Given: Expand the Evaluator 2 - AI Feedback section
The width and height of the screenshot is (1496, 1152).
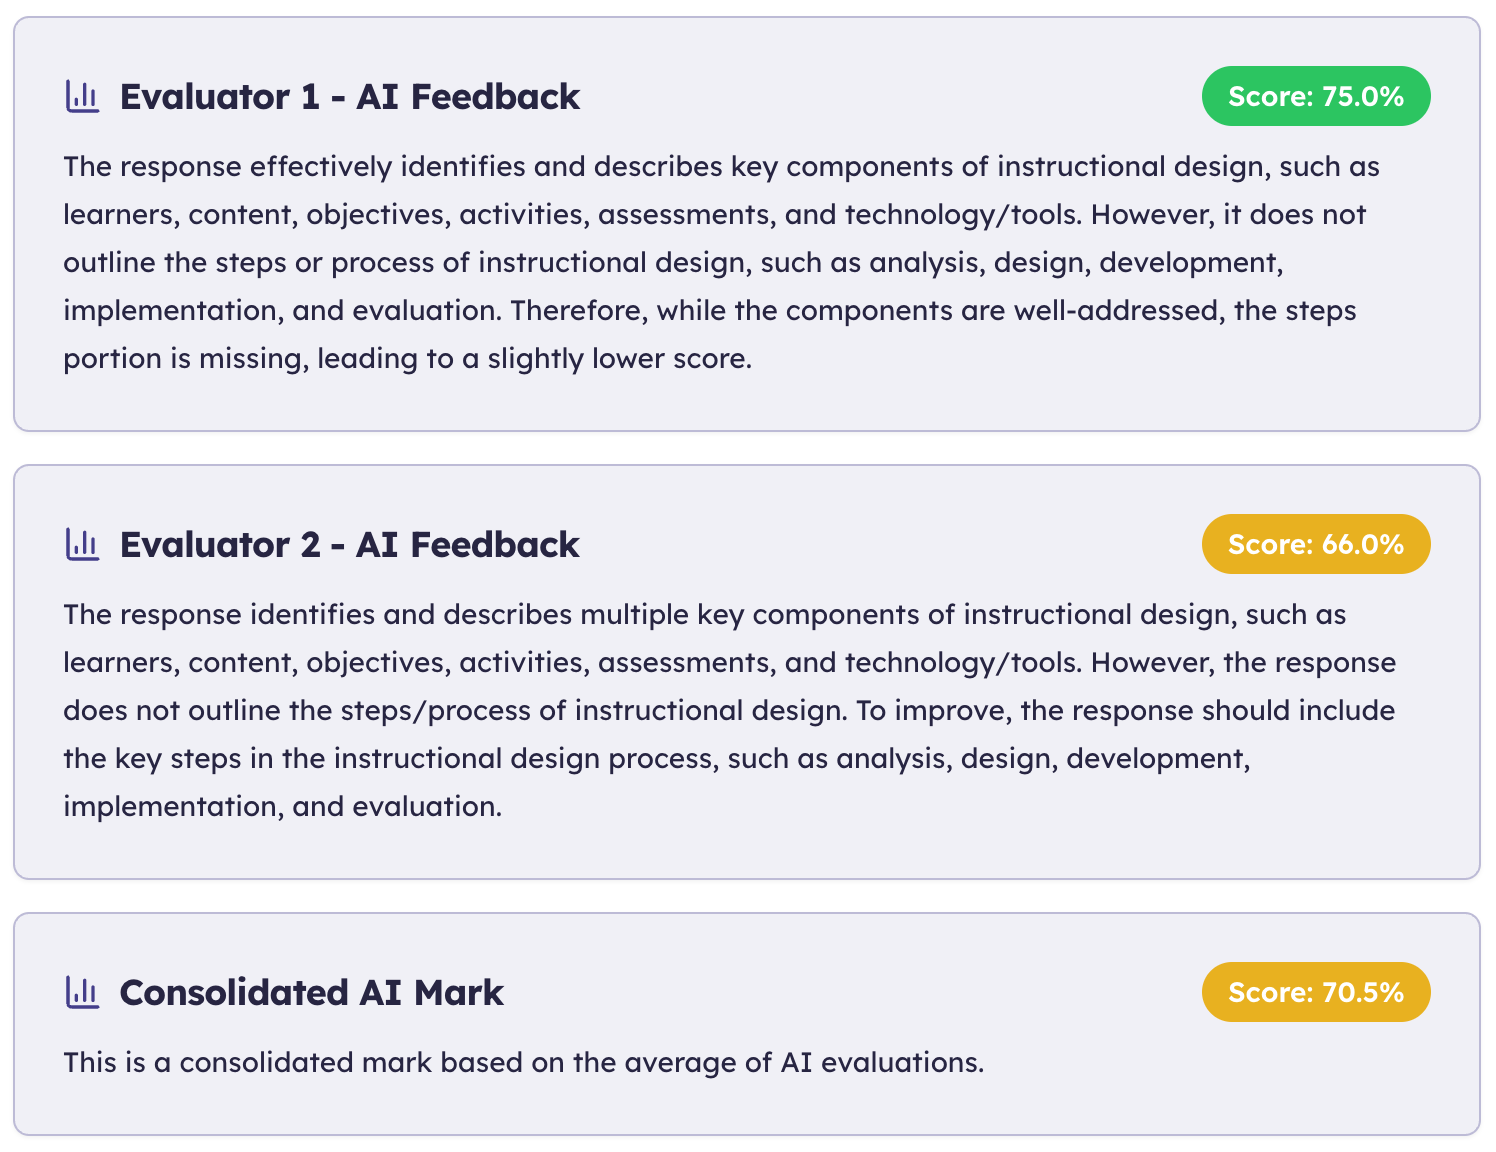Looking at the screenshot, I should pos(349,544).
